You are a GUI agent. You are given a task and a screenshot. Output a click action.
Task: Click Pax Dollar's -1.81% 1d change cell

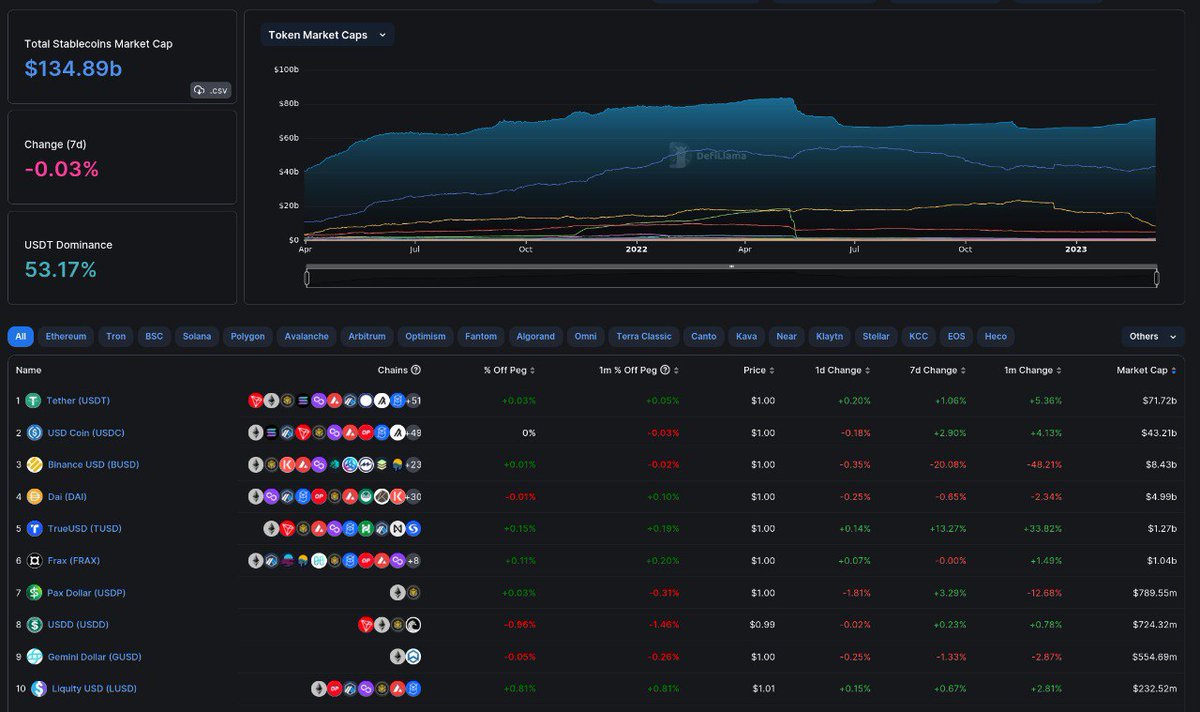point(855,593)
